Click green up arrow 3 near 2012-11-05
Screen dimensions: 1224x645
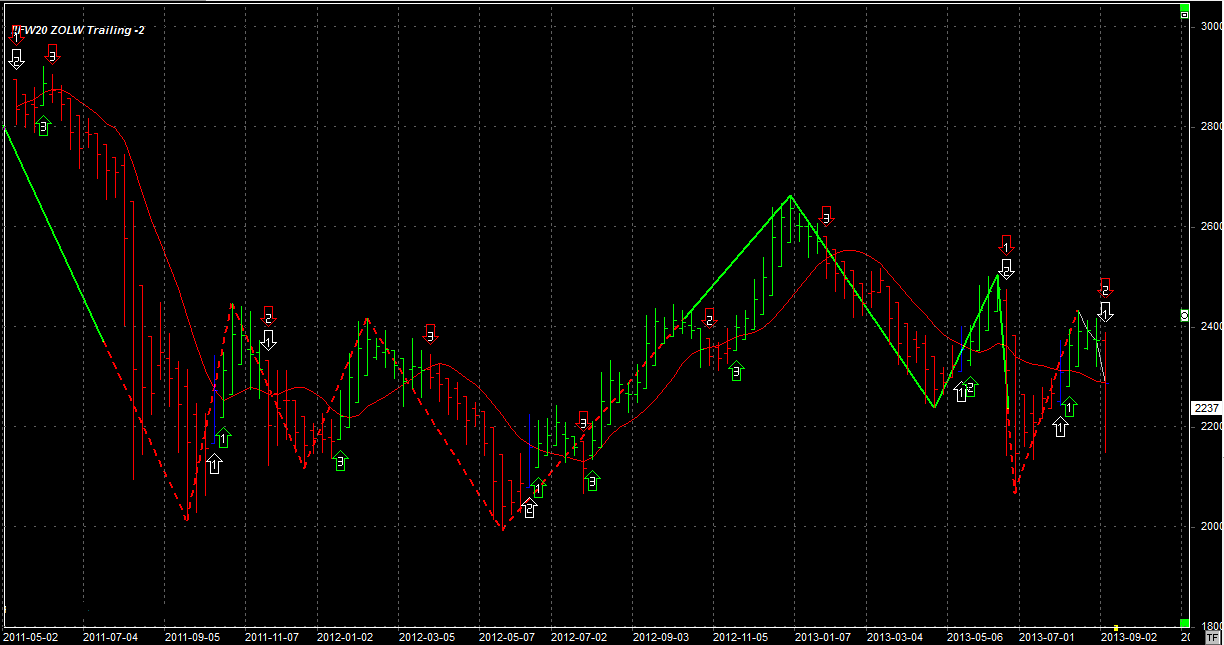(737, 371)
